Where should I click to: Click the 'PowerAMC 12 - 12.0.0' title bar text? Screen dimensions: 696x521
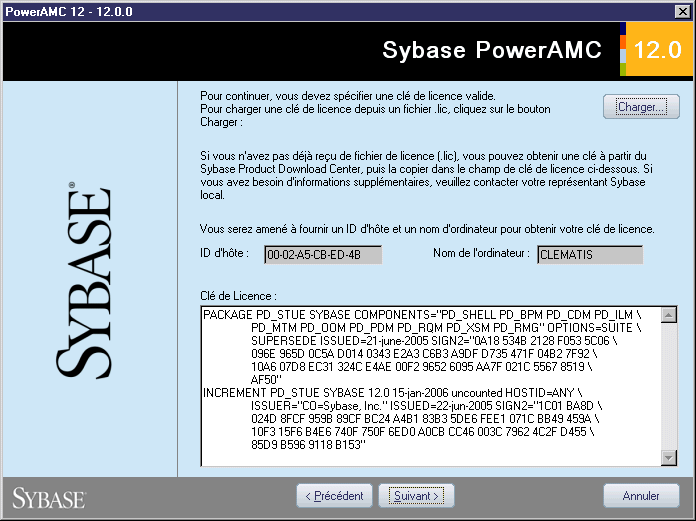pyautogui.click(x=69, y=12)
